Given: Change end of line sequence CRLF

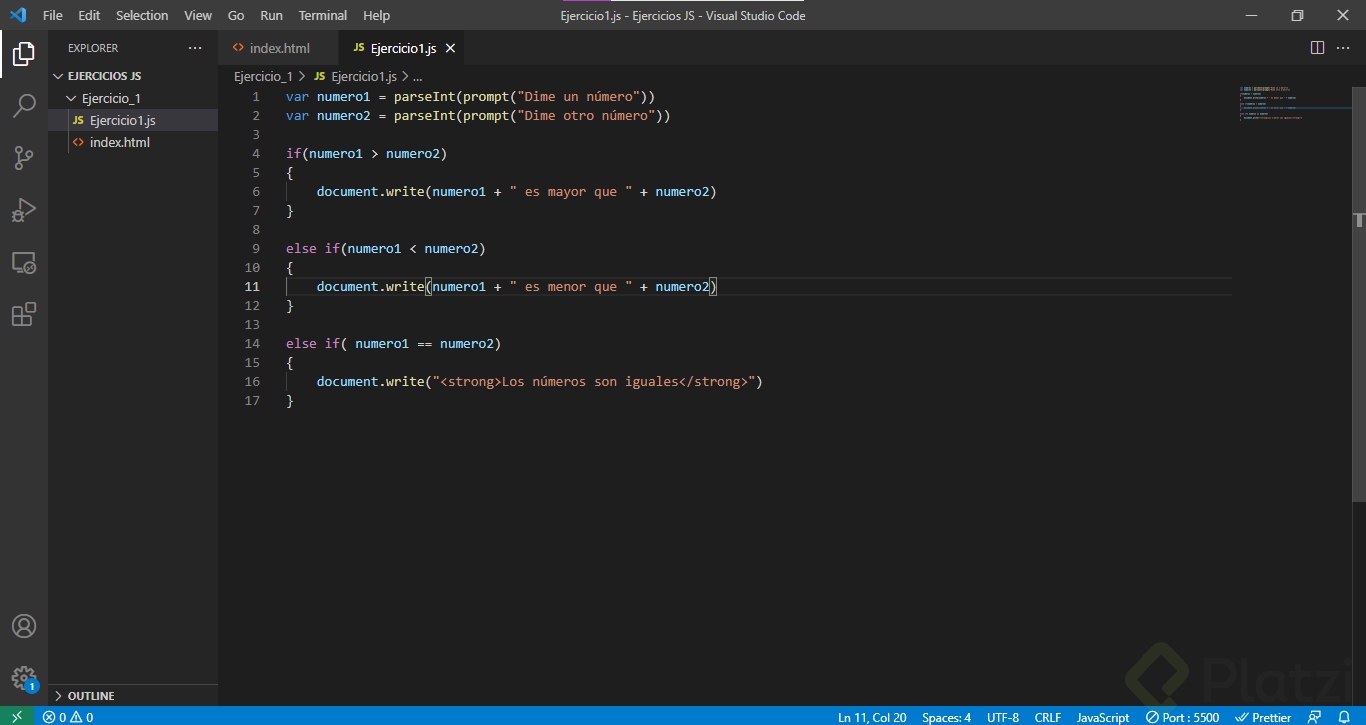Looking at the screenshot, I should pyautogui.click(x=1048, y=717).
